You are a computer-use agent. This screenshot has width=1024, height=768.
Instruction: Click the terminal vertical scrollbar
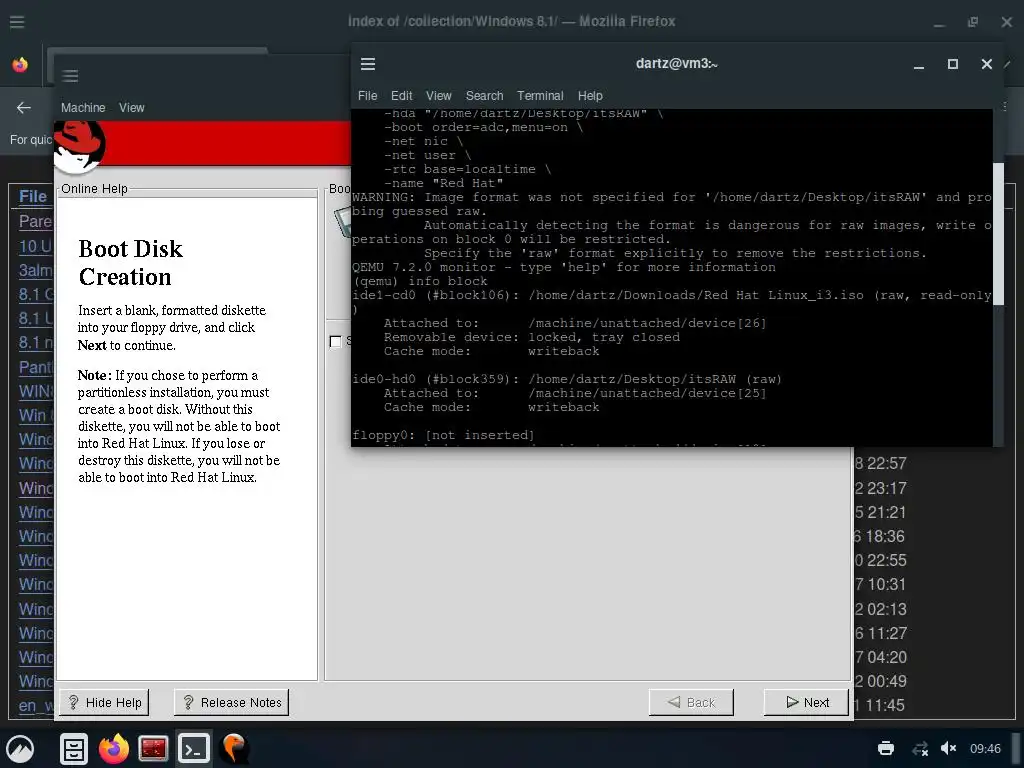pos(998,235)
